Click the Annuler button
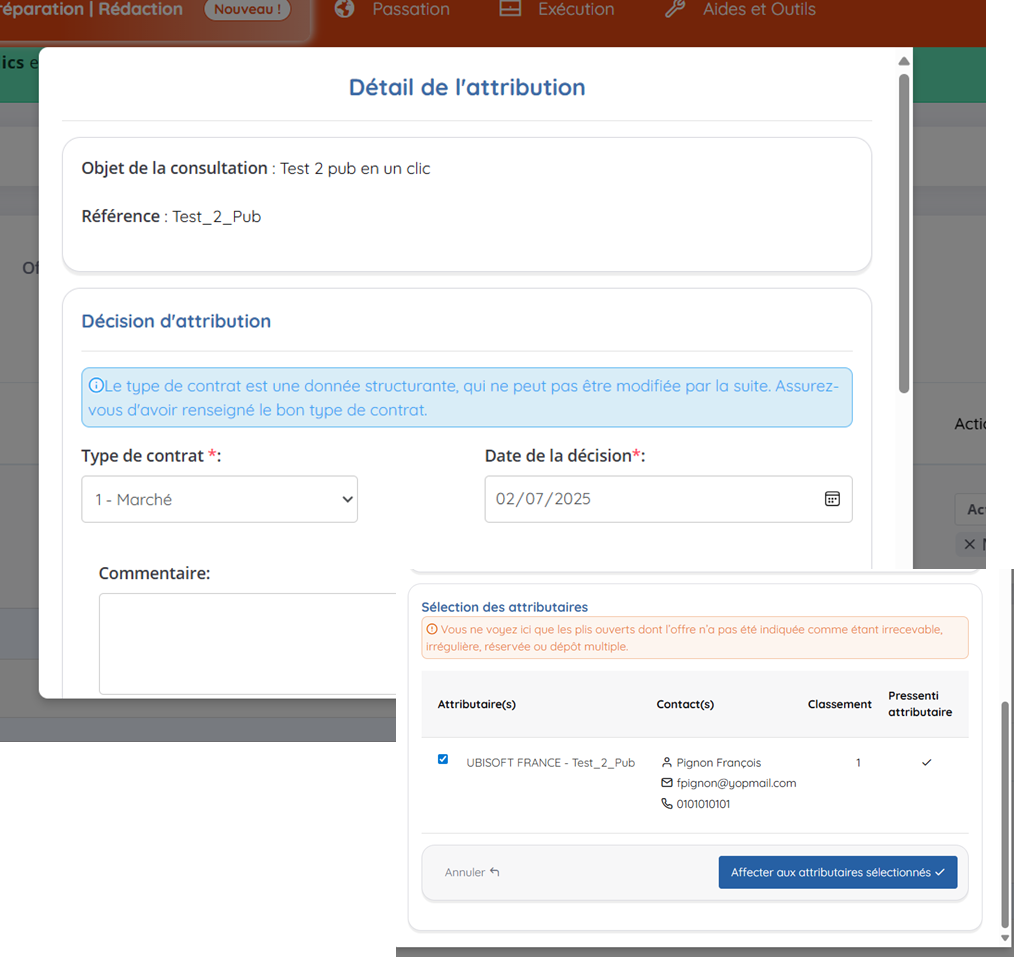The height and width of the screenshot is (957, 1014). point(472,872)
